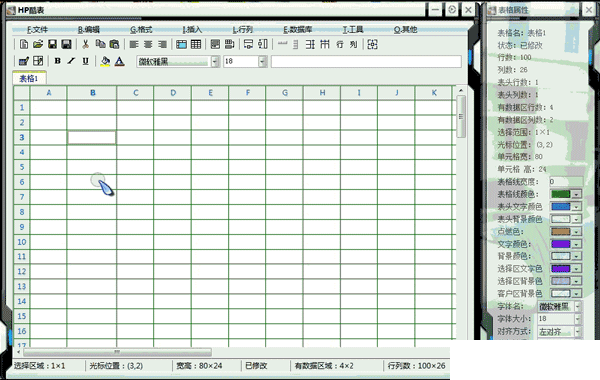
Task: Select column H header
Action: (322, 93)
